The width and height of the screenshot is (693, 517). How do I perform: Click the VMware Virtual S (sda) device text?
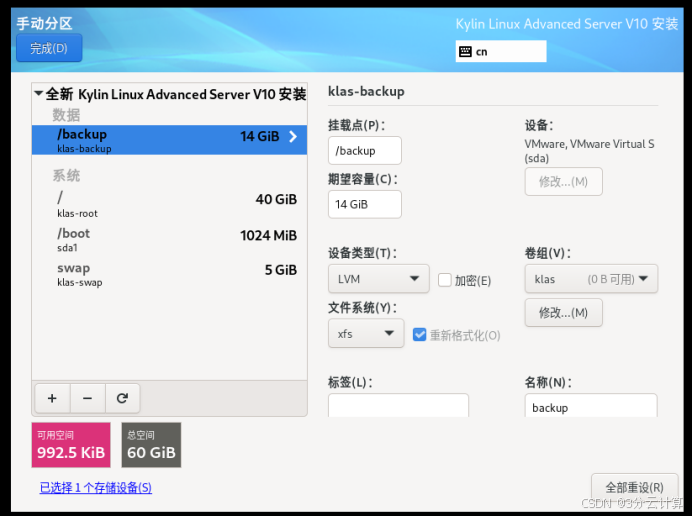pyautogui.click(x=589, y=151)
